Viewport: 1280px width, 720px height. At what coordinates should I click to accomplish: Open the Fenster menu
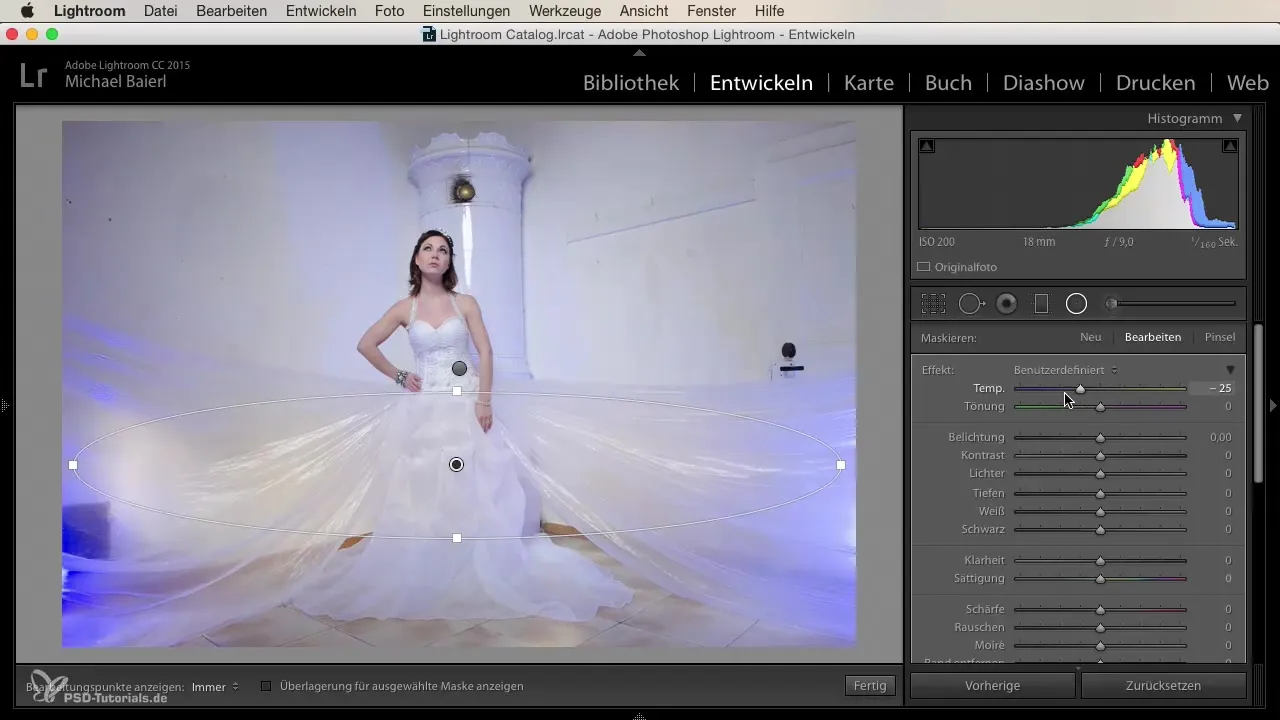click(x=712, y=11)
